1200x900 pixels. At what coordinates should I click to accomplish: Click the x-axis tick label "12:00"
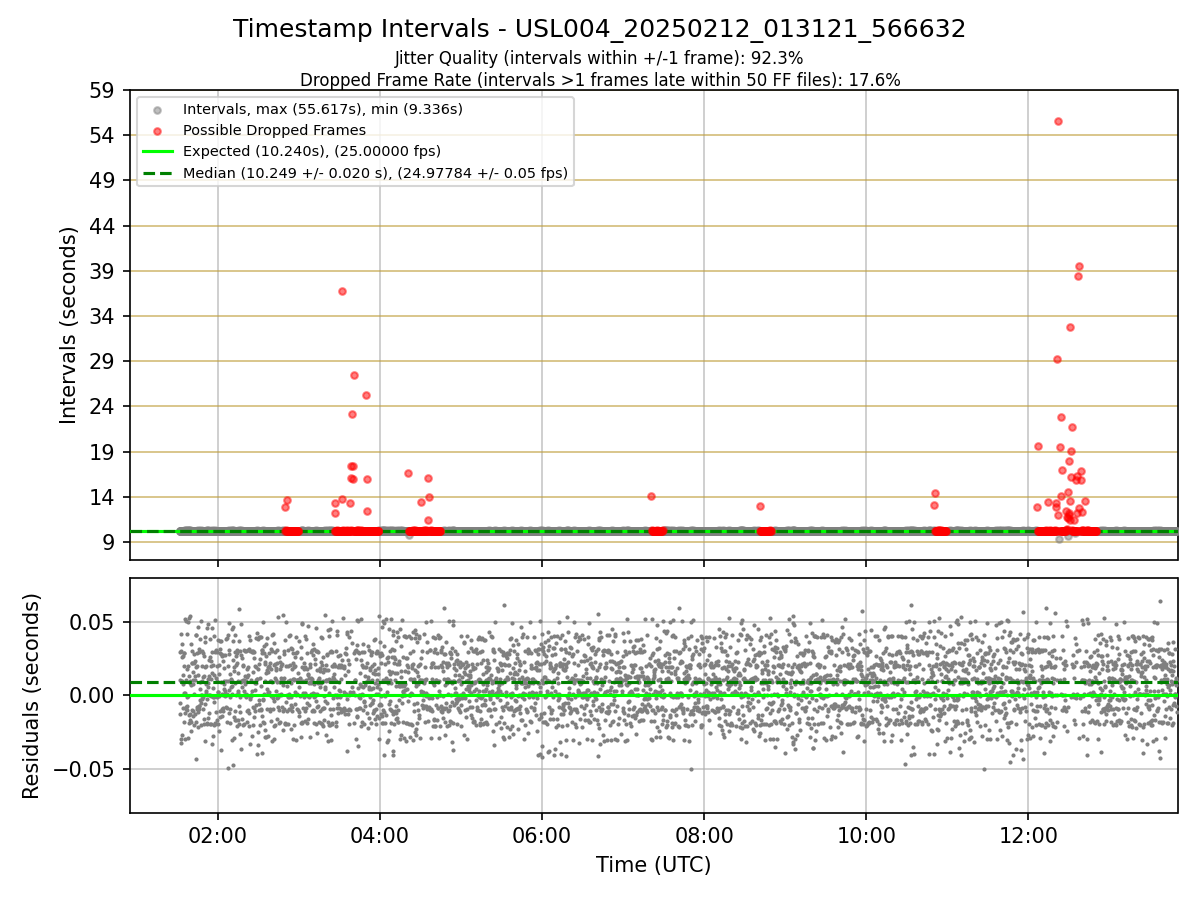tap(1028, 835)
